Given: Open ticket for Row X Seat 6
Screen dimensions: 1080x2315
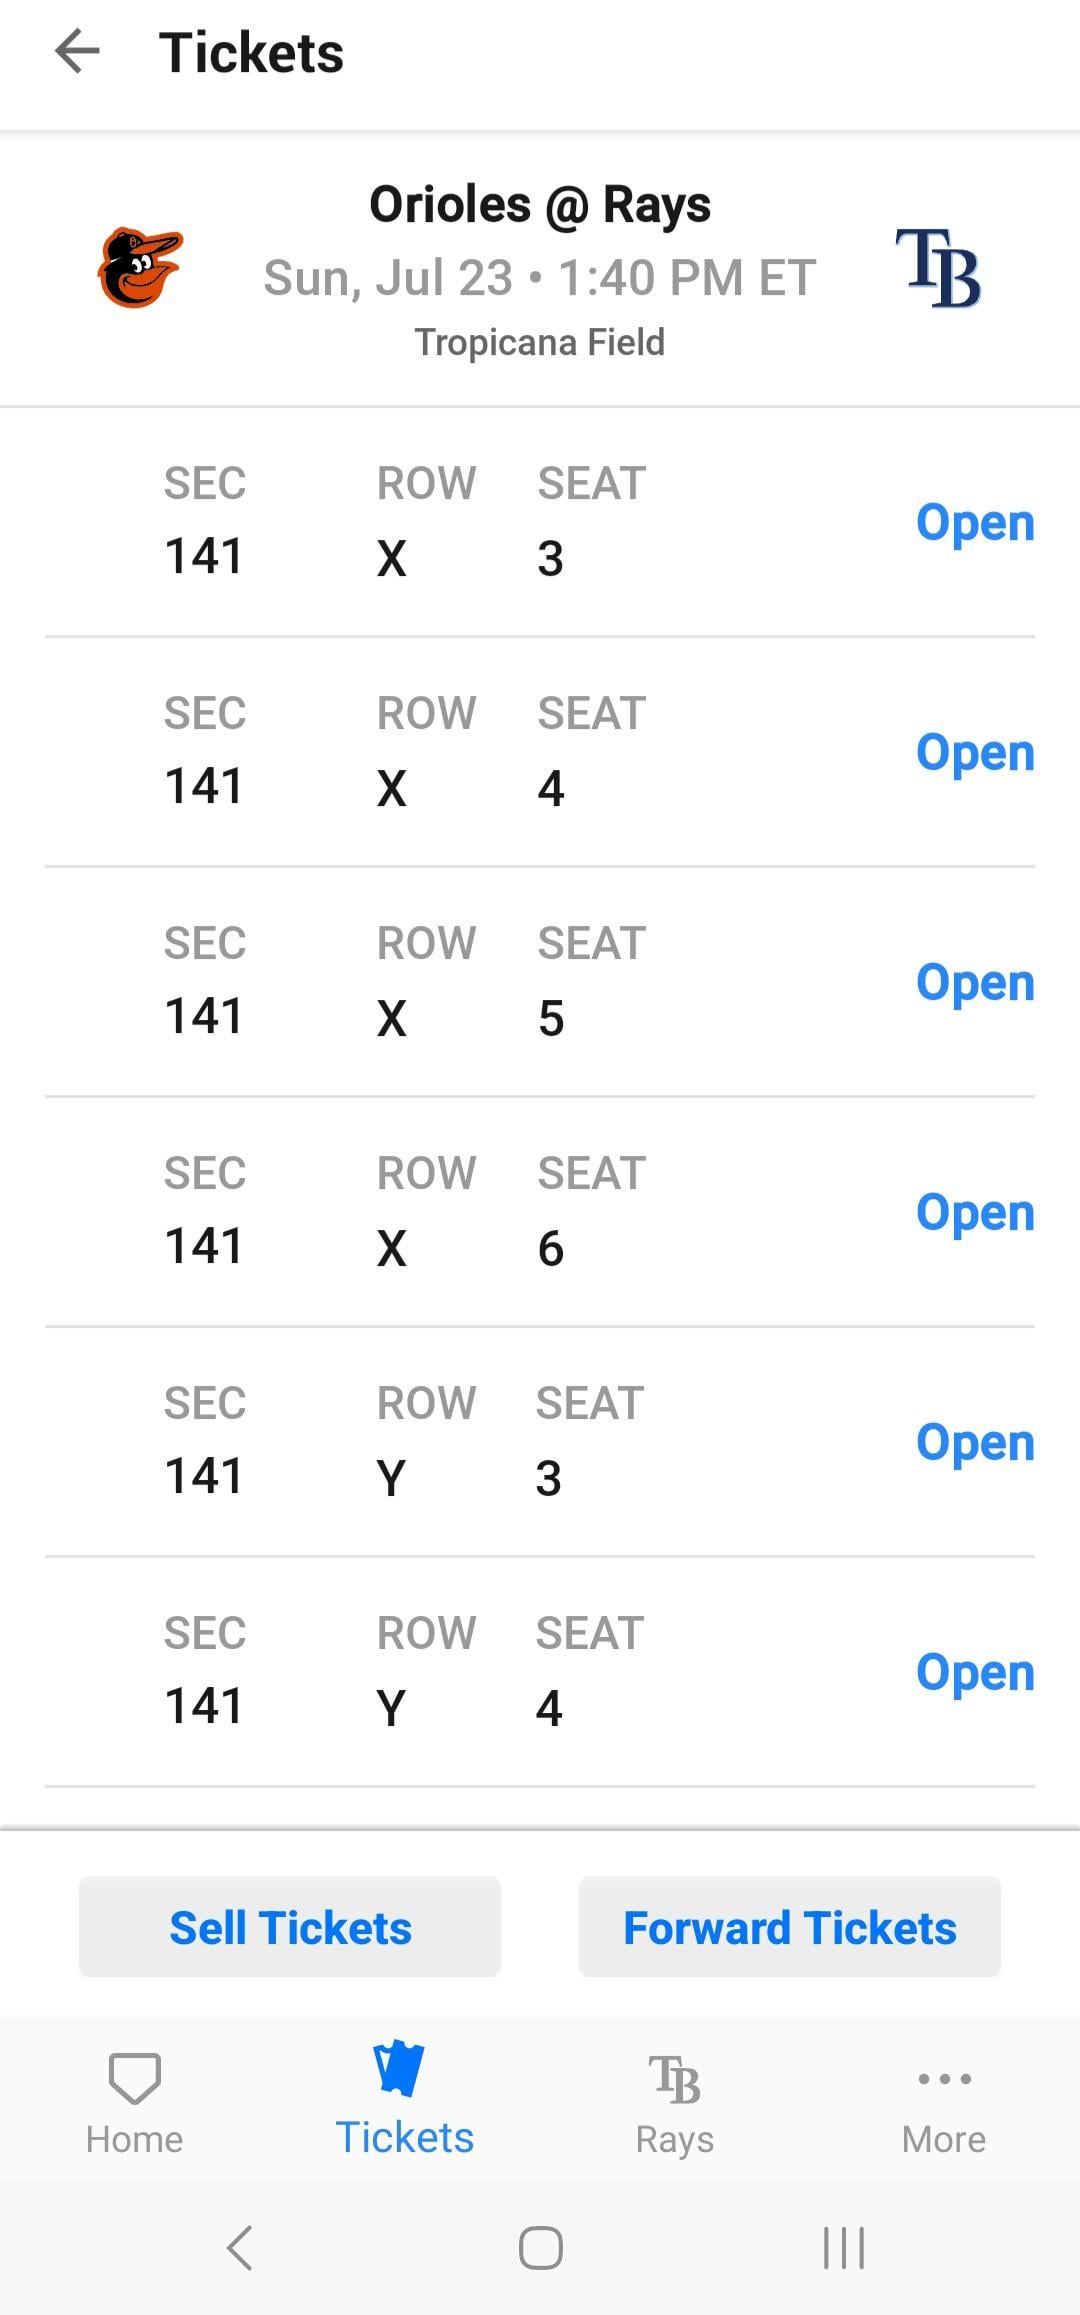Looking at the screenshot, I should (x=975, y=1213).
